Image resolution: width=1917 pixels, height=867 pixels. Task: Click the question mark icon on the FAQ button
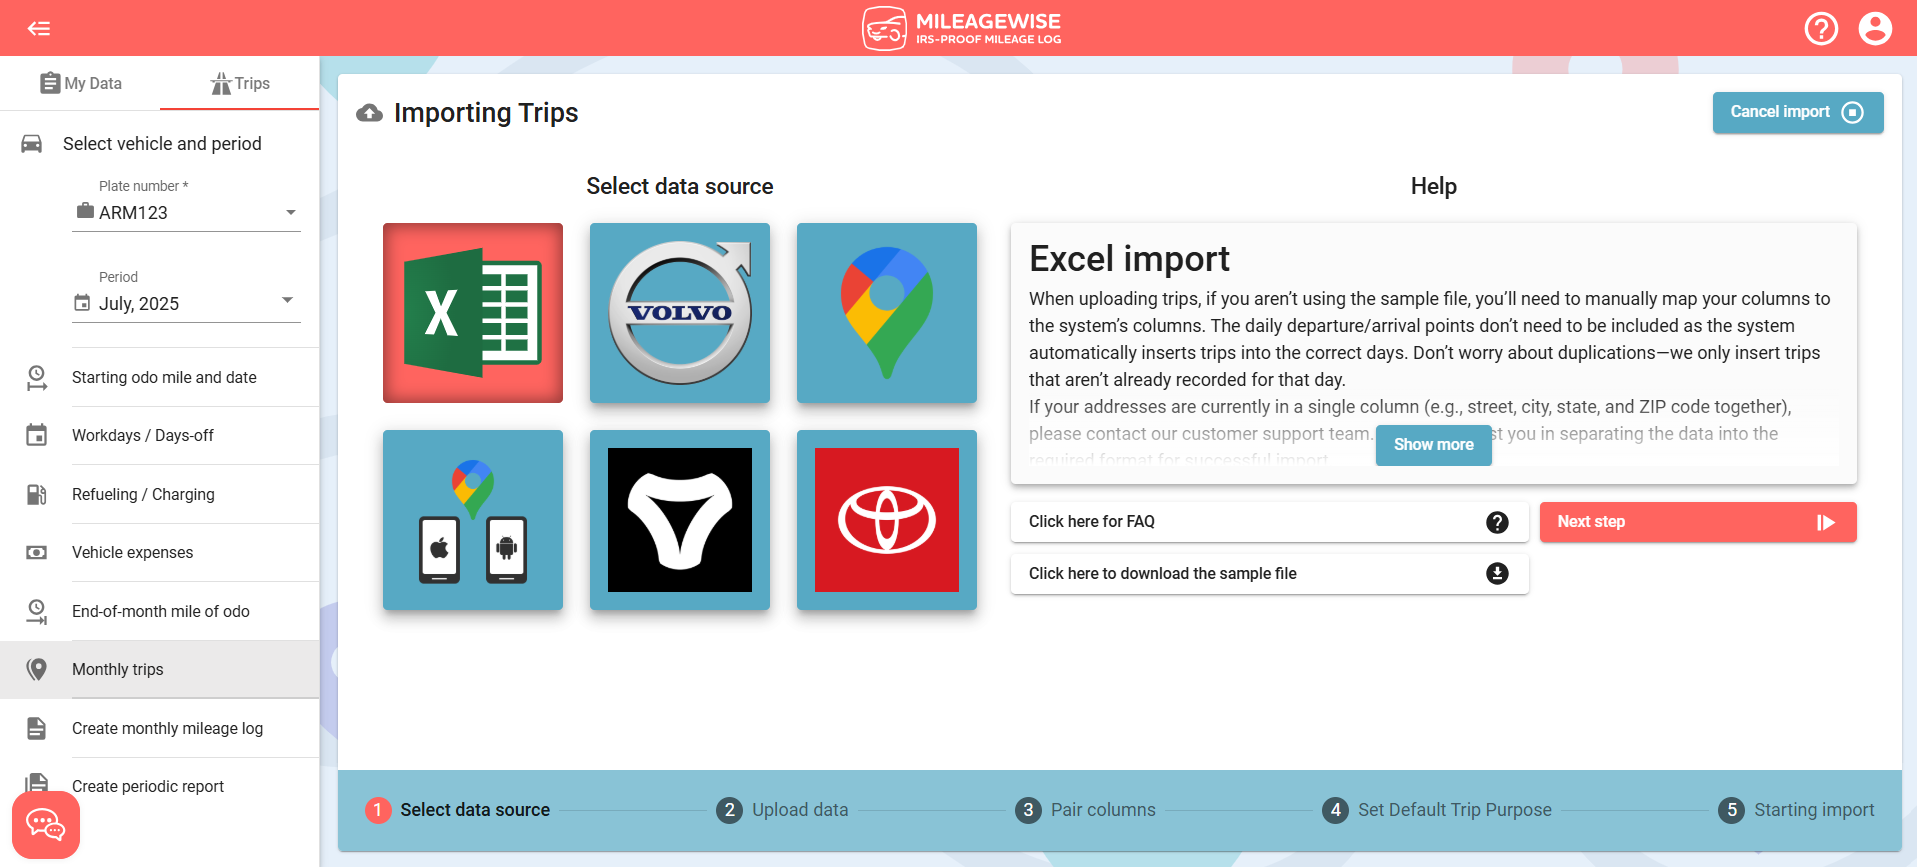click(1497, 522)
